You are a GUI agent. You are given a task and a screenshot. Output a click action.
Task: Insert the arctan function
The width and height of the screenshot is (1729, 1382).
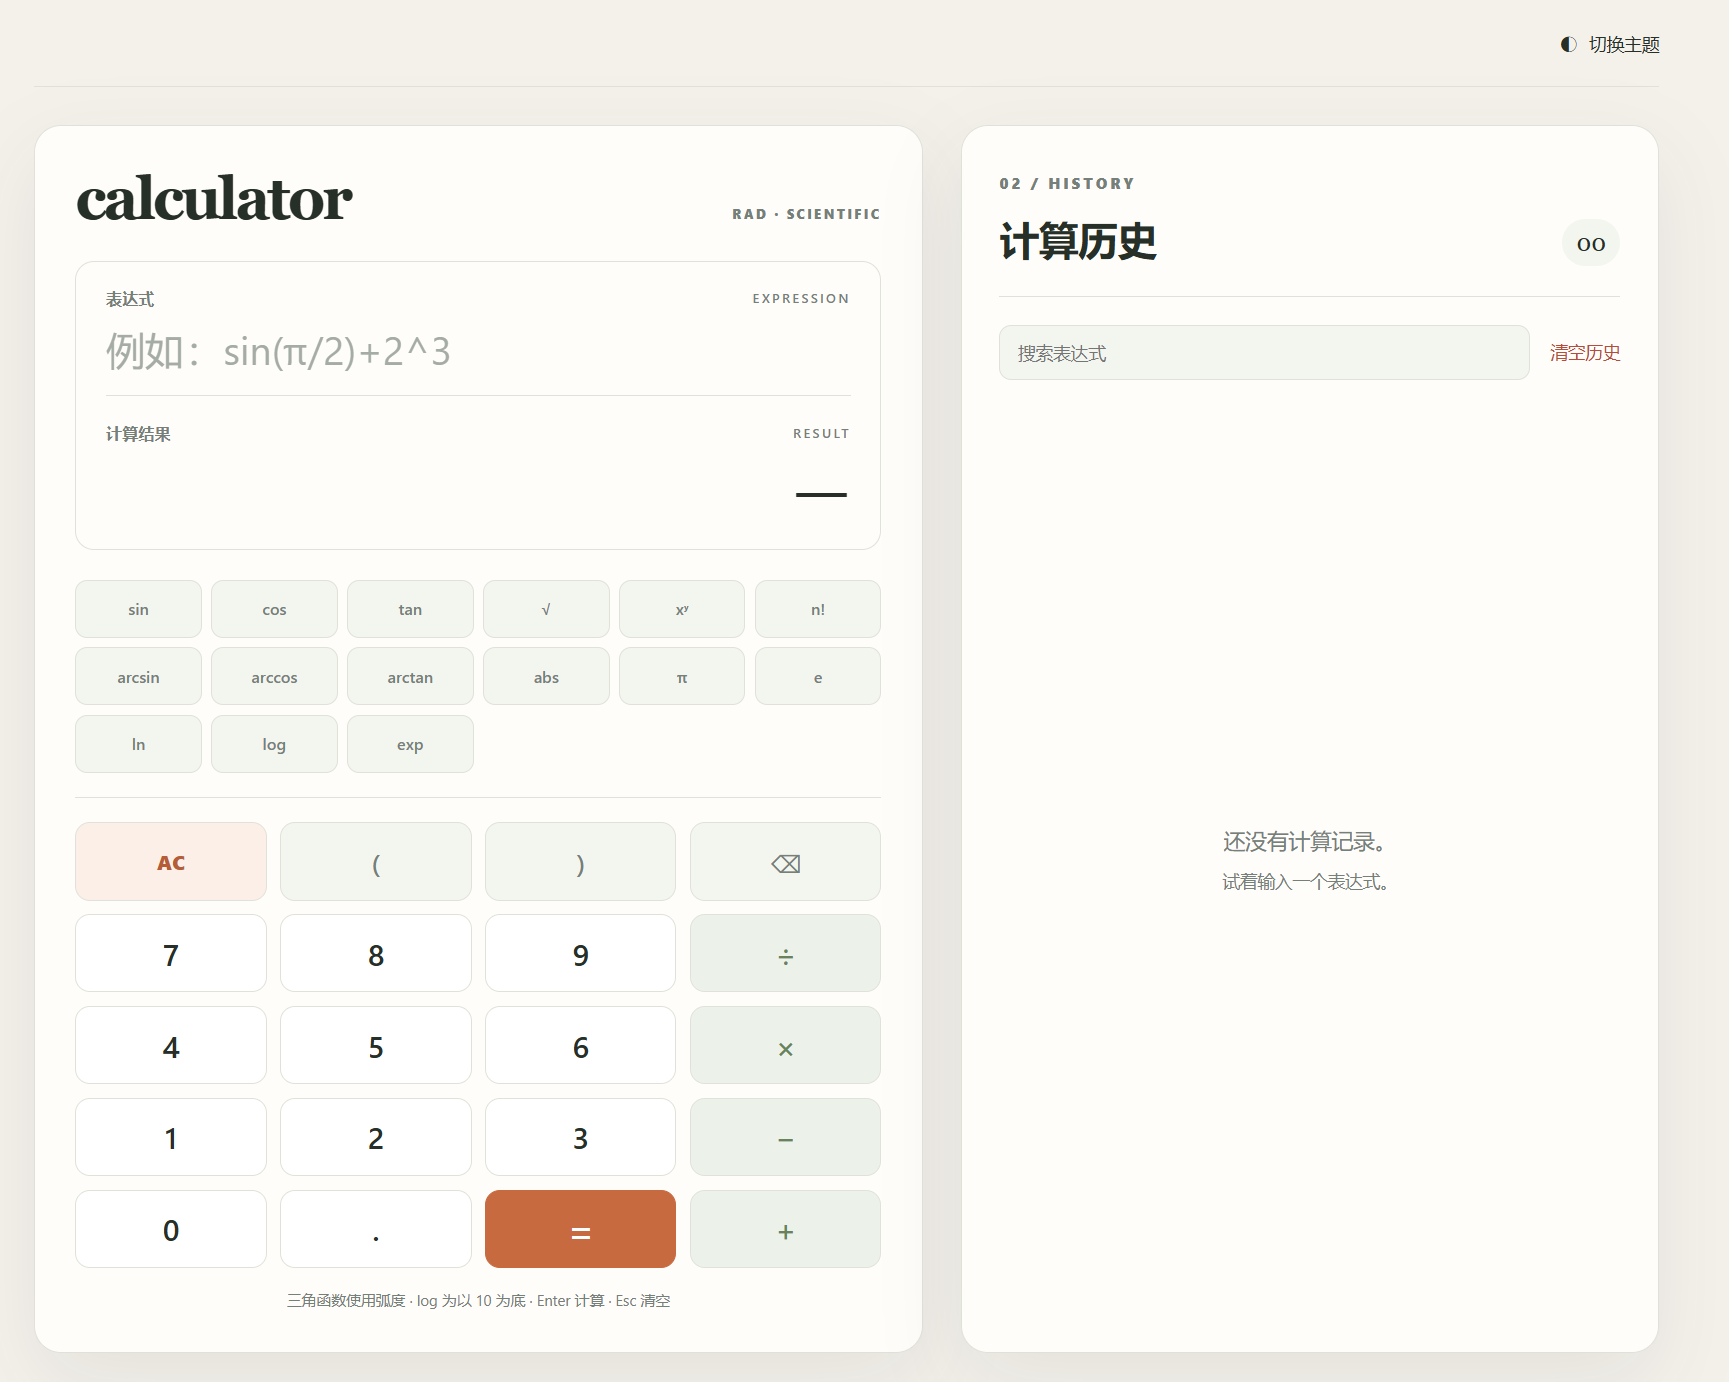click(410, 677)
